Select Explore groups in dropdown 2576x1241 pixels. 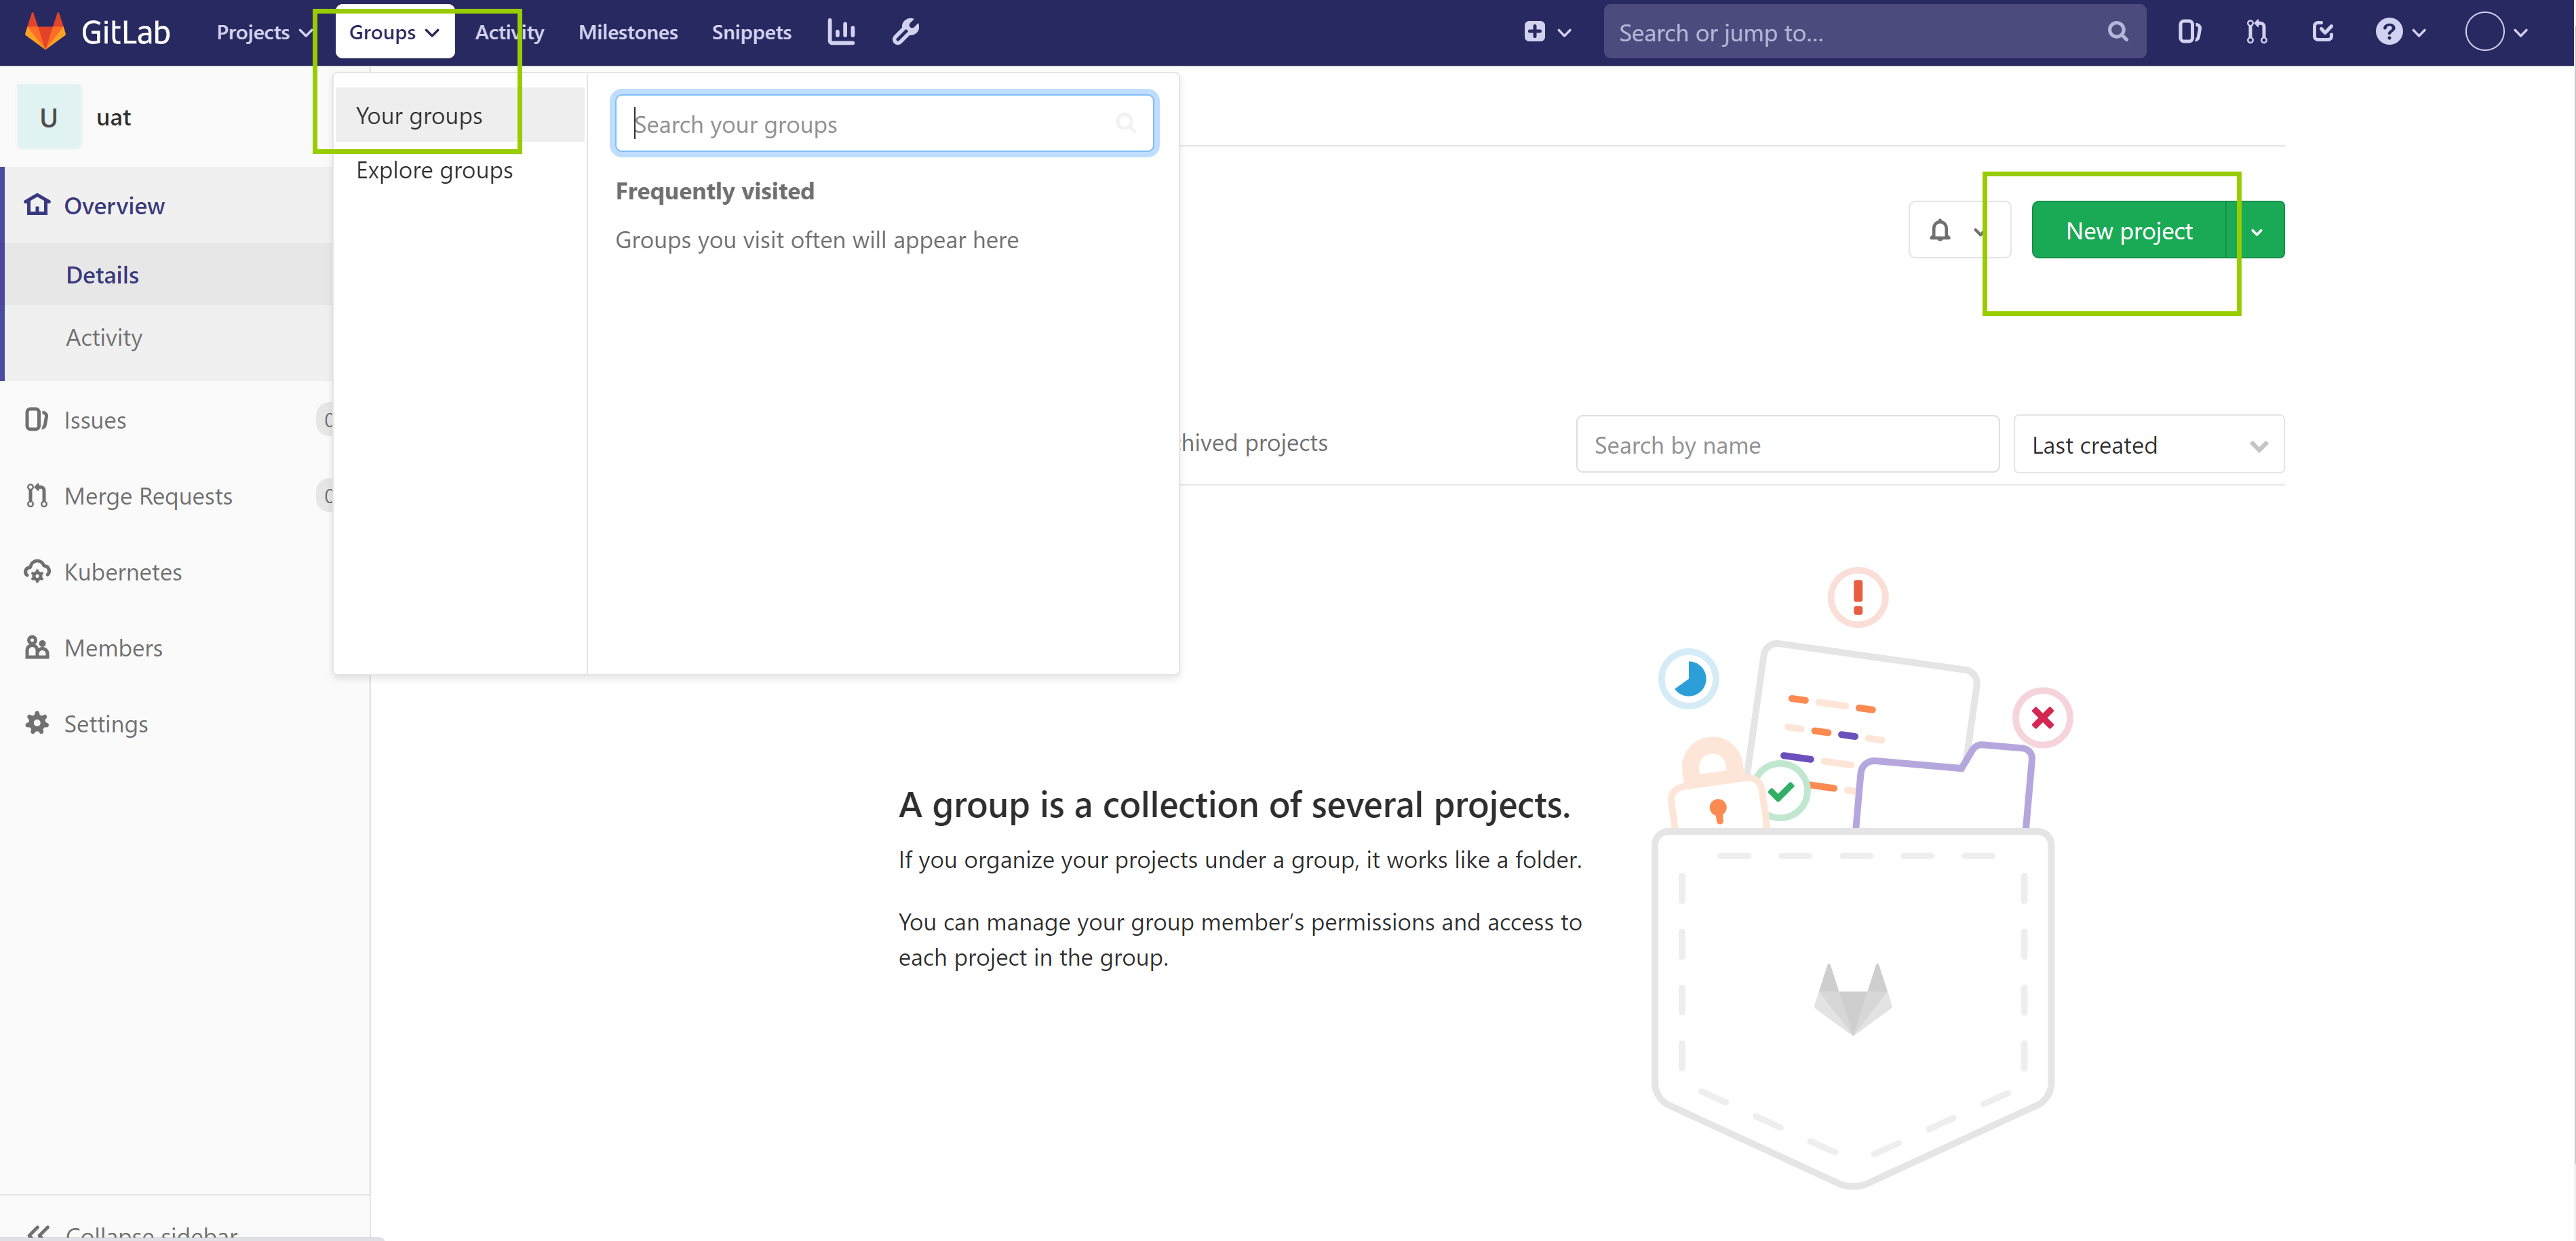(460, 170)
